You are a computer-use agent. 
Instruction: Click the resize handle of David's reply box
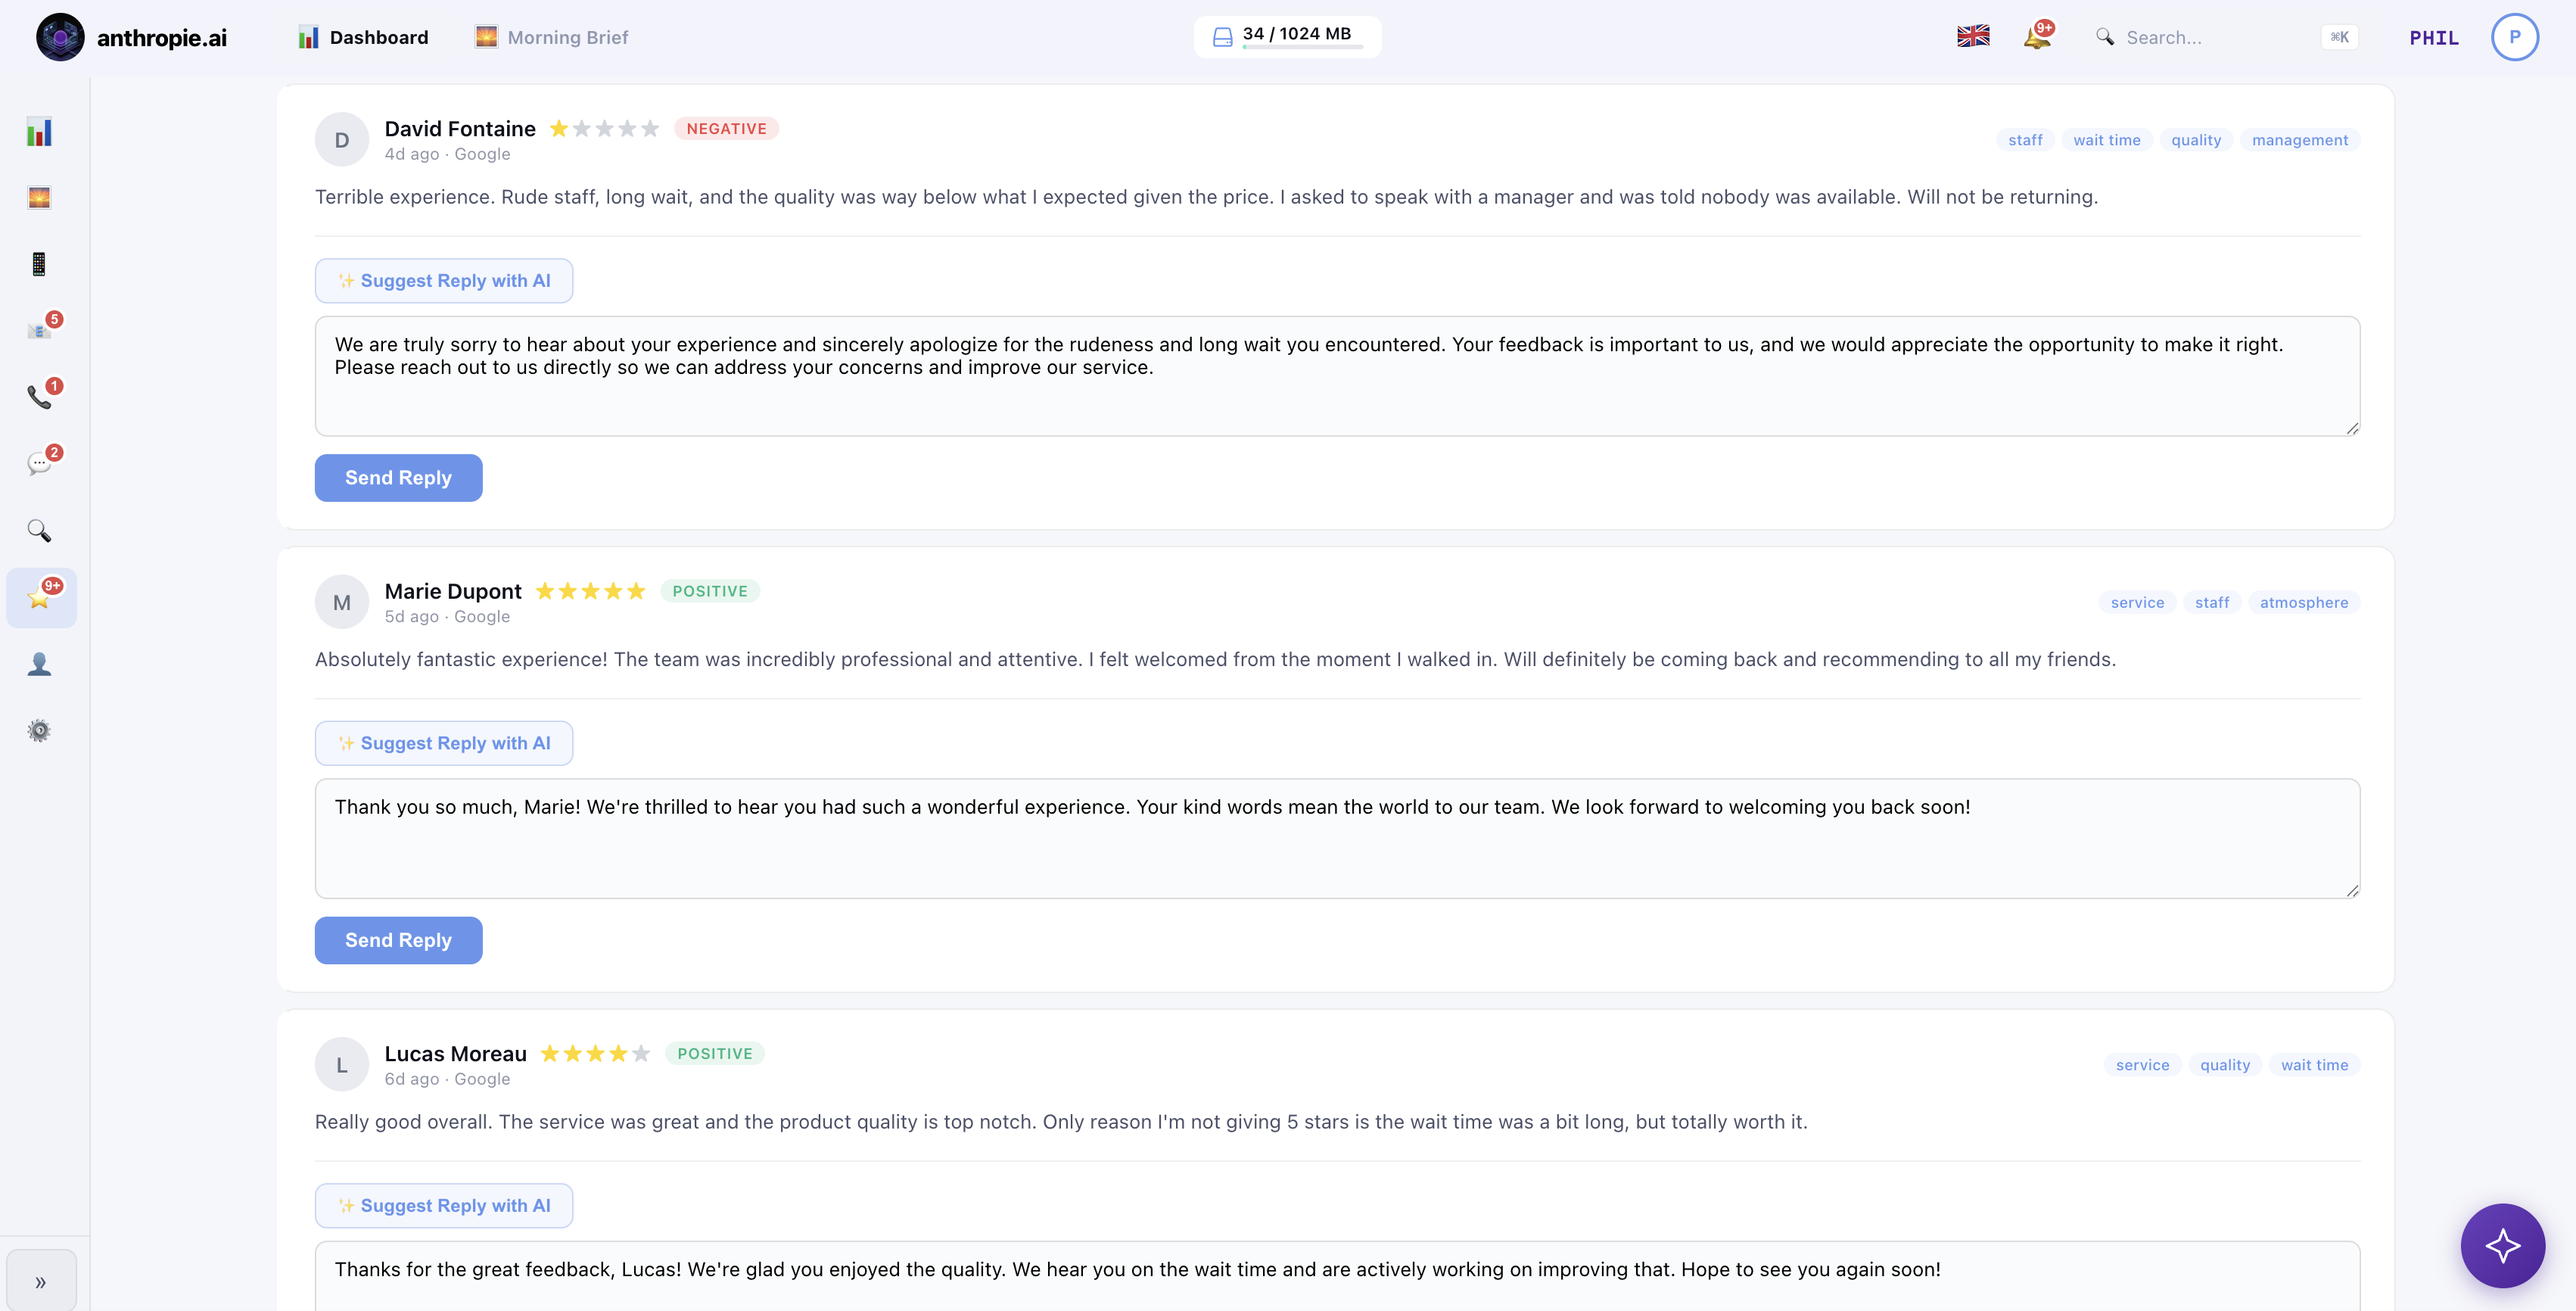(2352, 428)
